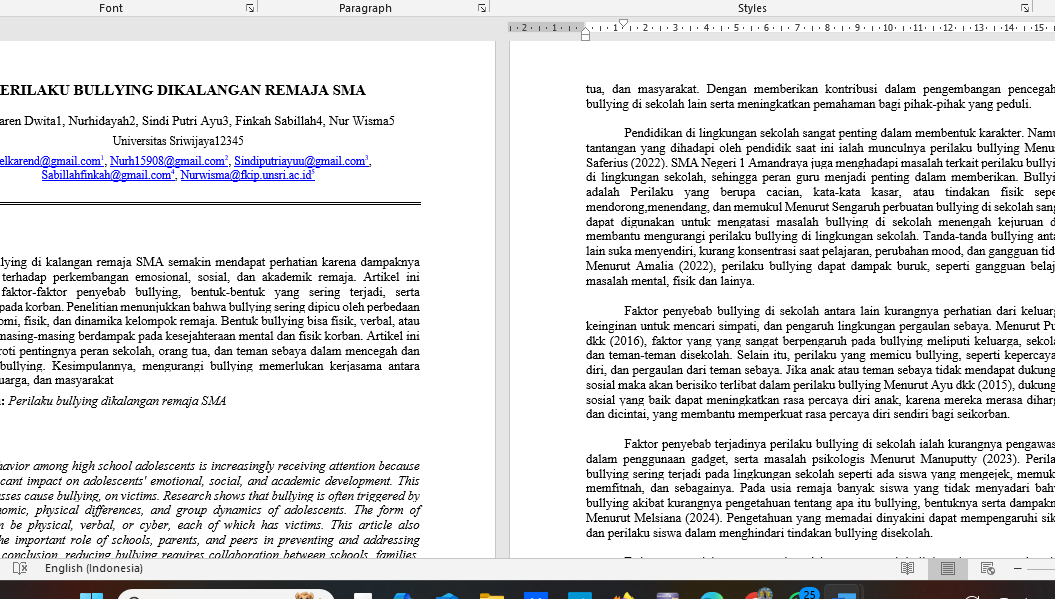Open the English (Indonesia) language setting
Image resolution: width=1055 pixels, height=599 pixels.
(x=94, y=569)
